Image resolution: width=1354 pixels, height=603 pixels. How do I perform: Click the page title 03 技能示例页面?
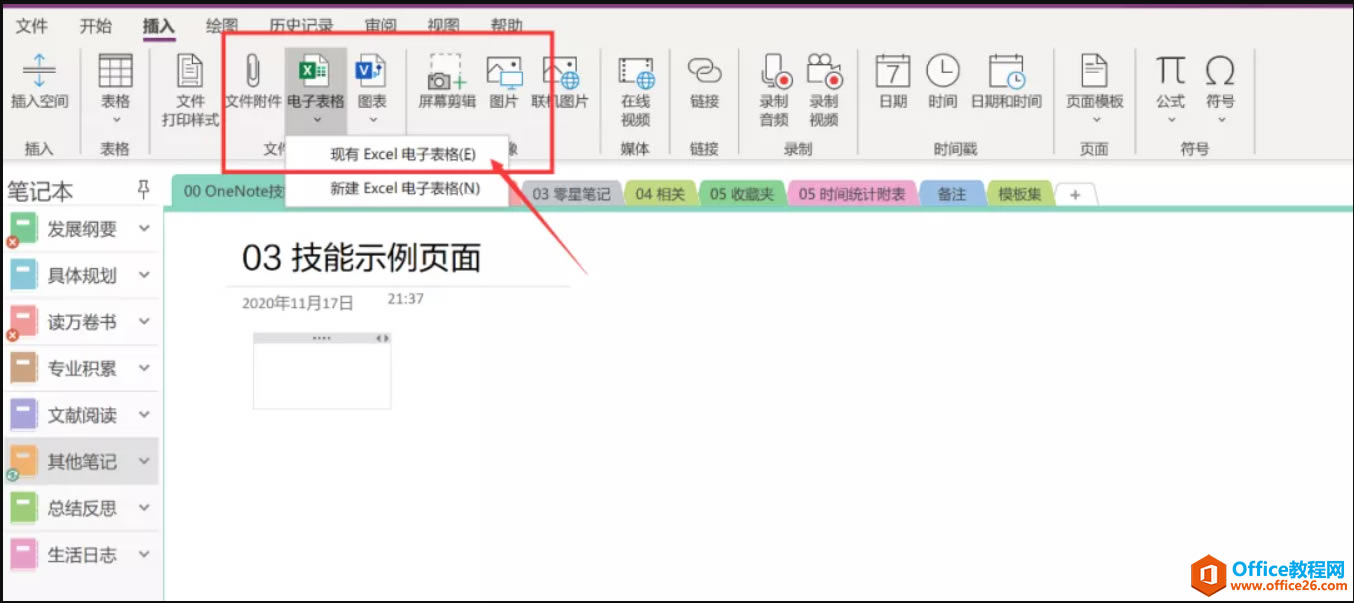[x=361, y=258]
